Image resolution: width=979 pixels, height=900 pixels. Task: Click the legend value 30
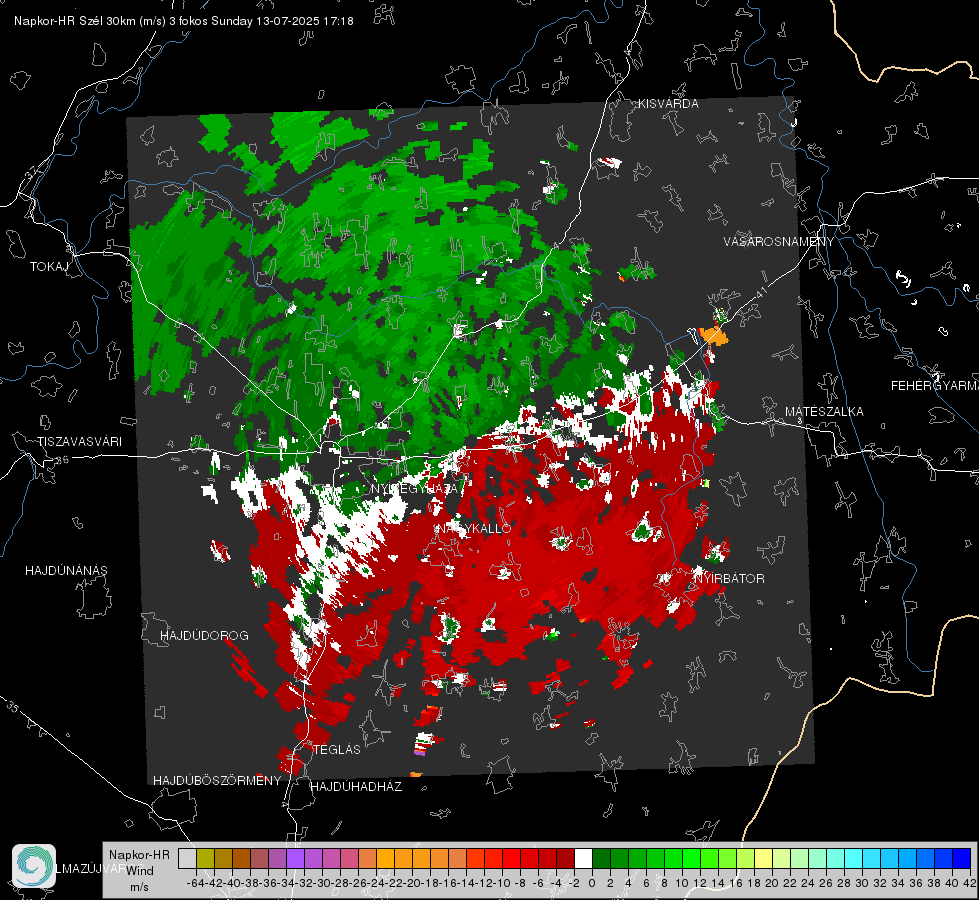click(862, 883)
